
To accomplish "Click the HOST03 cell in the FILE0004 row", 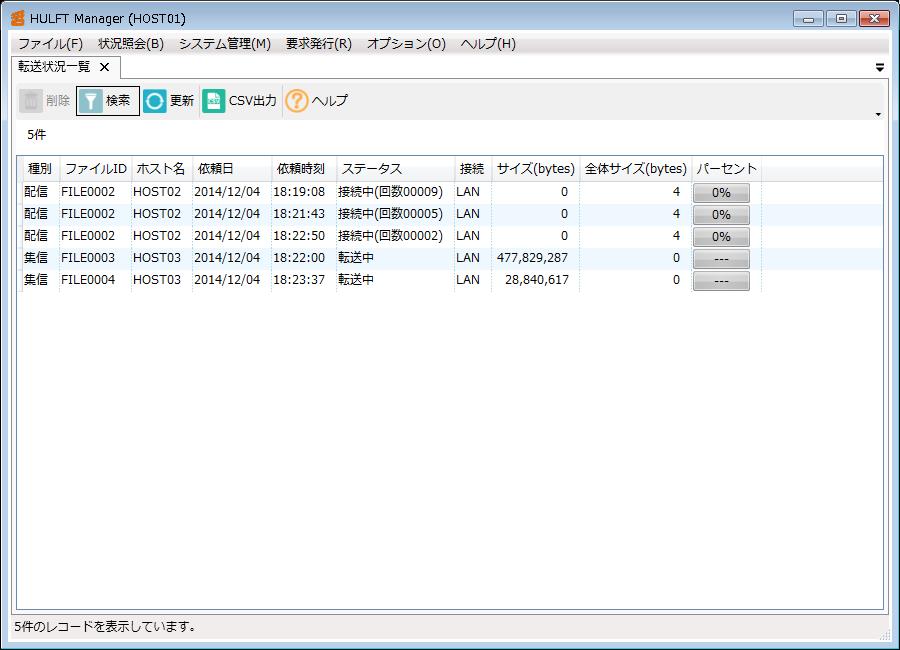I will [157, 280].
